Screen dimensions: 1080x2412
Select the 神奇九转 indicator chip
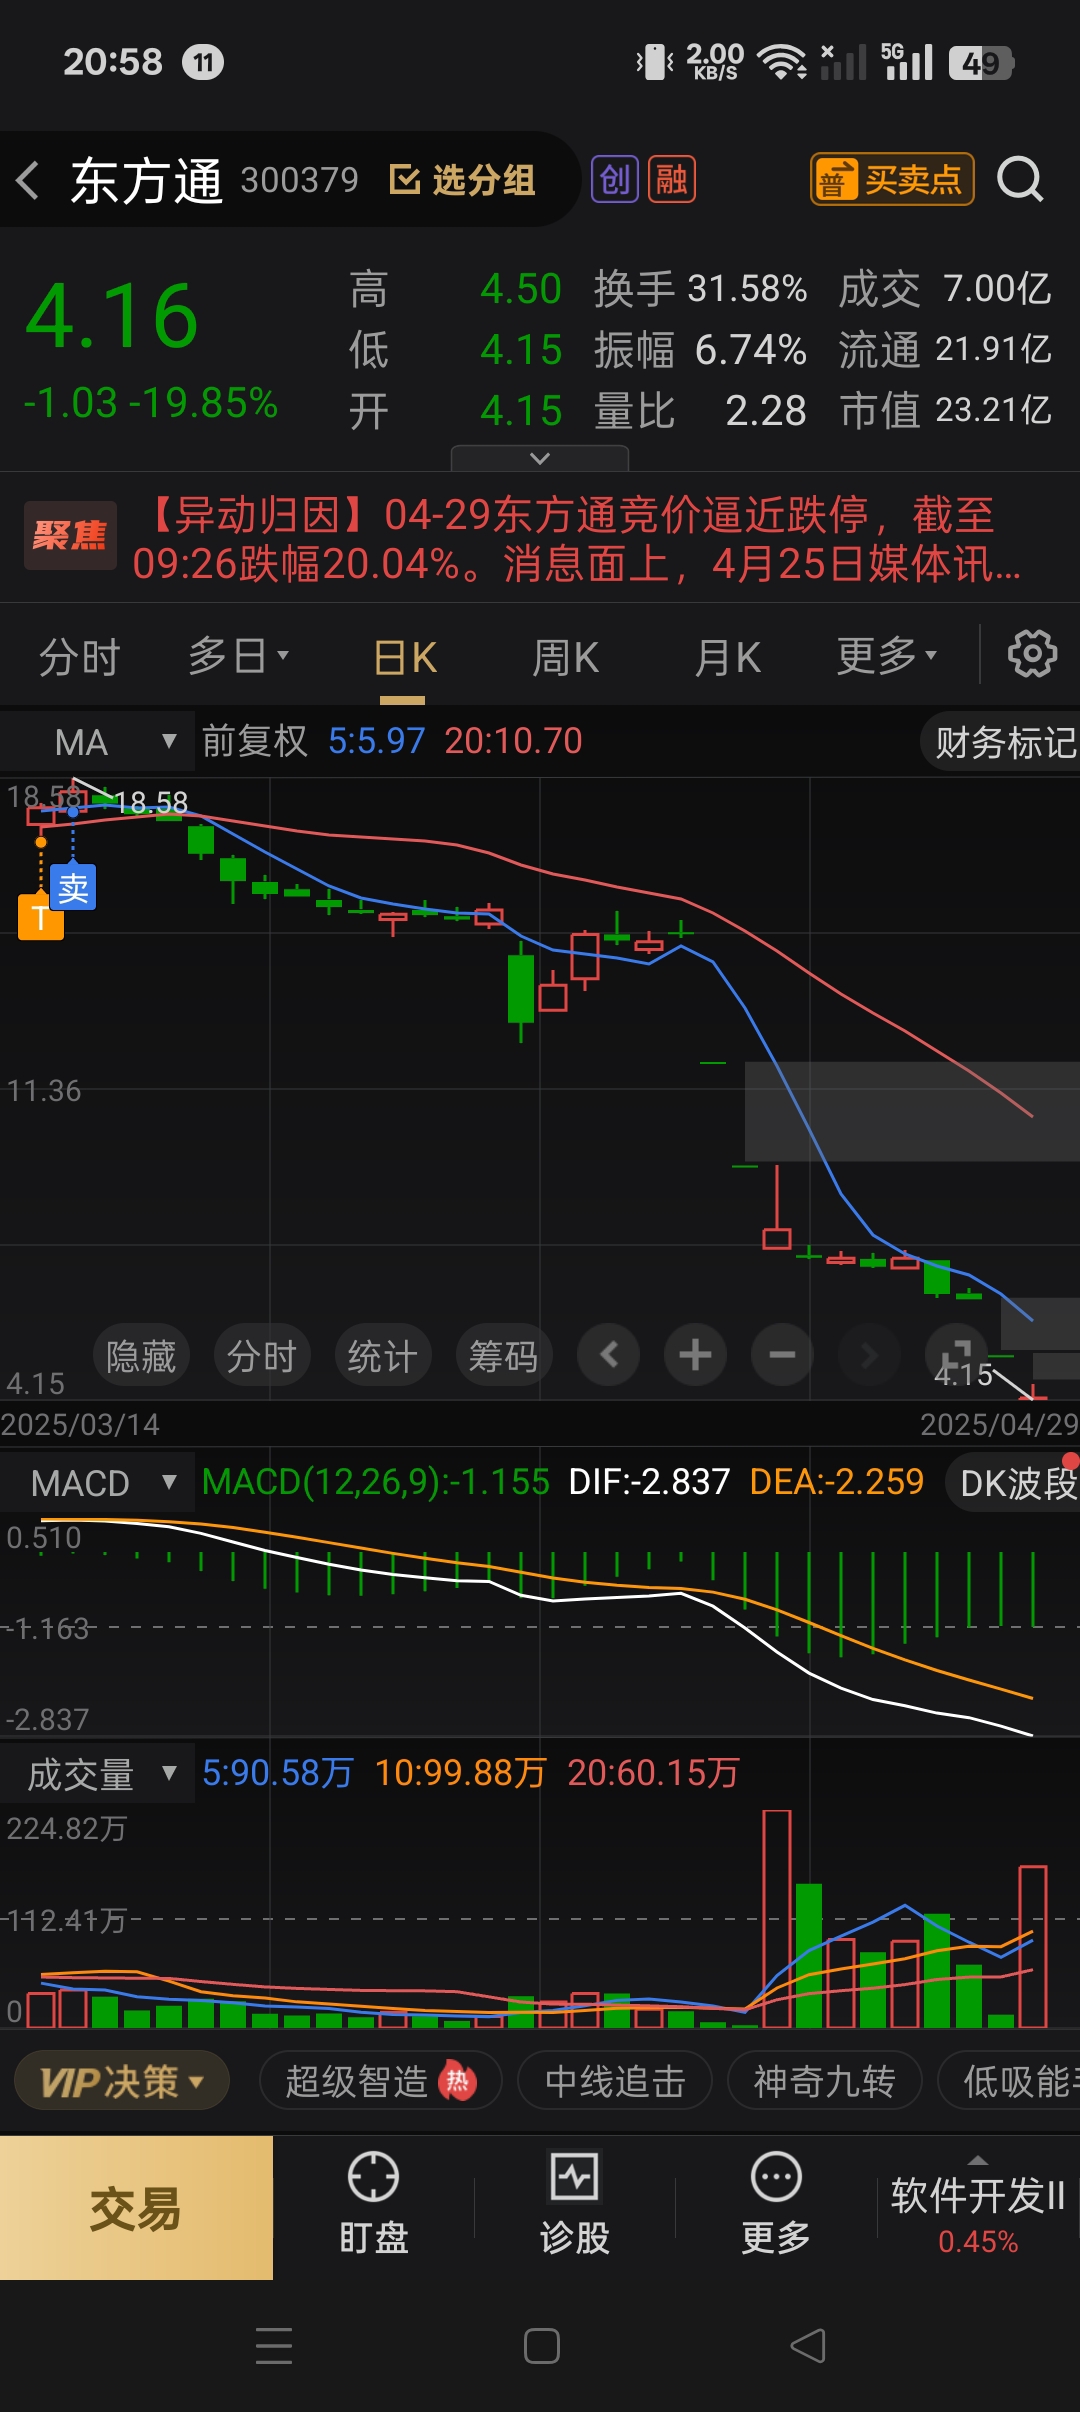click(x=824, y=2082)
